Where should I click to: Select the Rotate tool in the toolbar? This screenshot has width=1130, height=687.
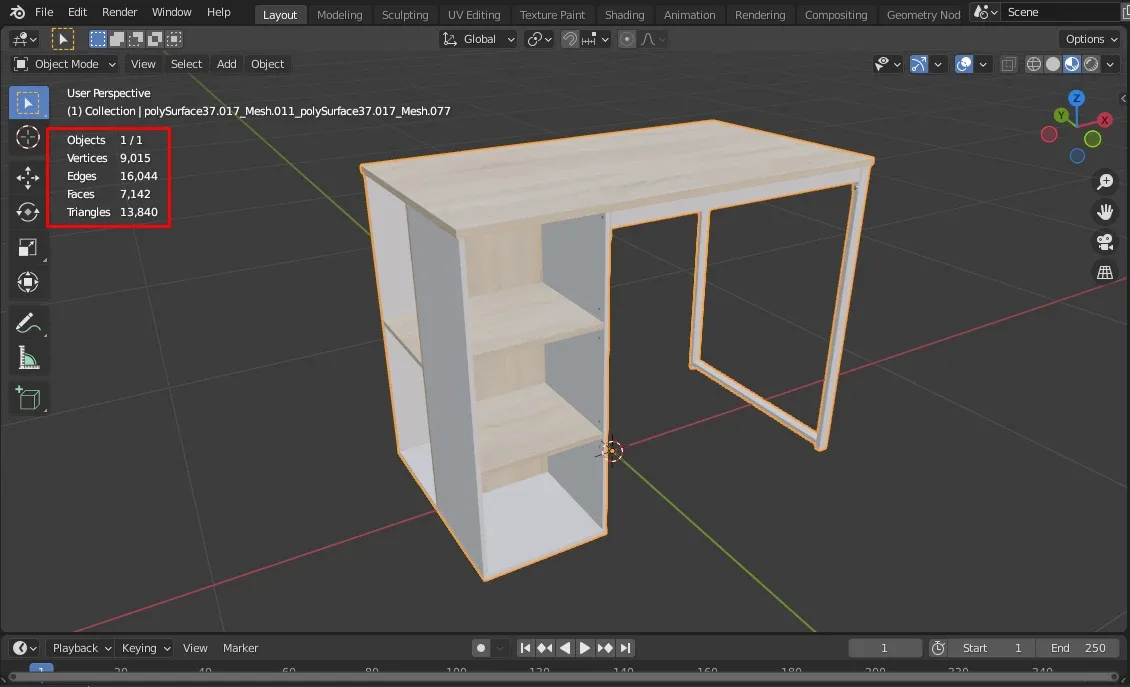pyautogui.click(x=28, y=212)
